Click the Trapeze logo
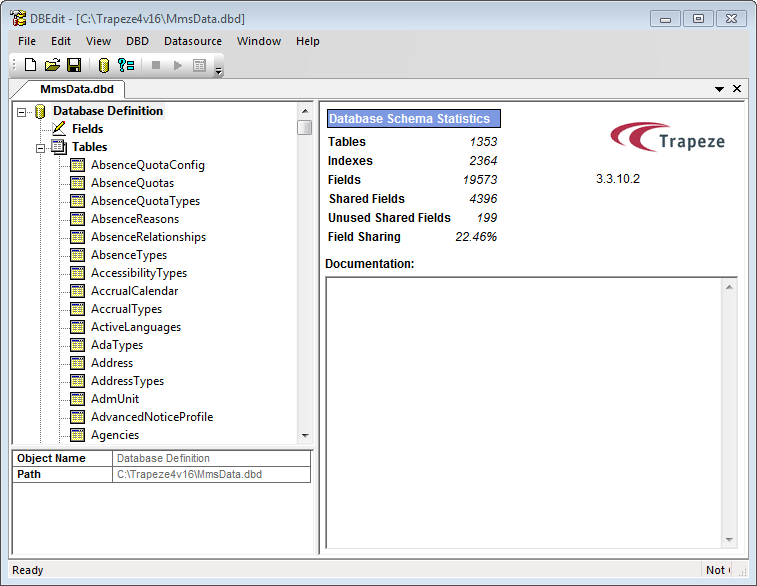The height and width of the screenshot is (586, 757). coord(667,137)
